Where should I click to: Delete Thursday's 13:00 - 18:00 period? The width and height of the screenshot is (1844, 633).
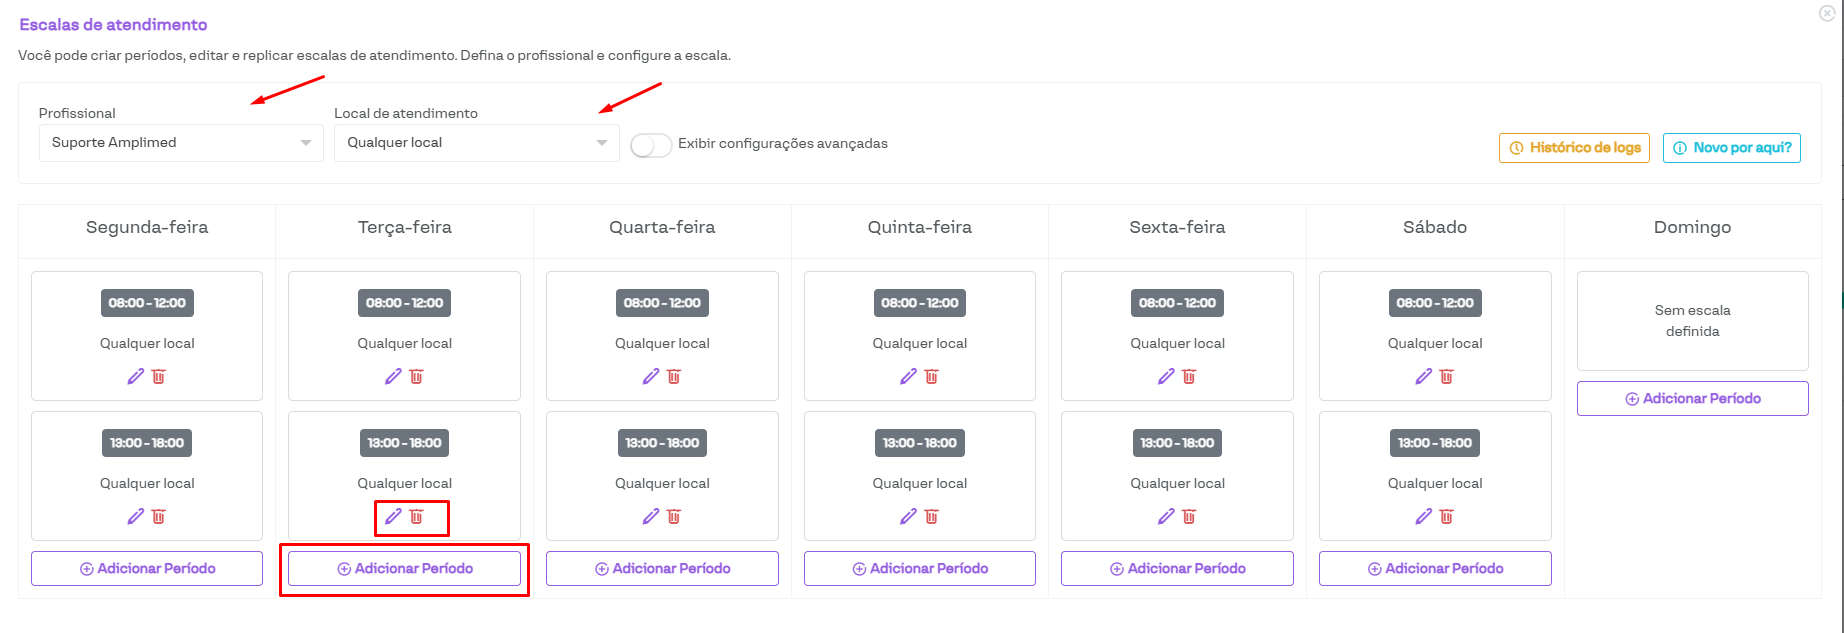[x=932, y=517]
